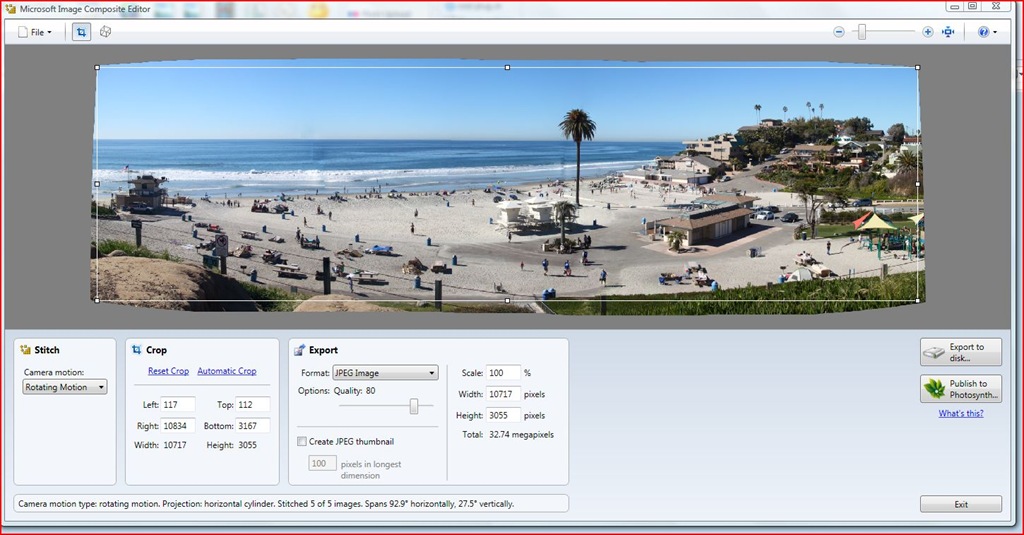1024x535 pixels.
Task: Click the 3D cube orientation tool icon
Action: 105,32
